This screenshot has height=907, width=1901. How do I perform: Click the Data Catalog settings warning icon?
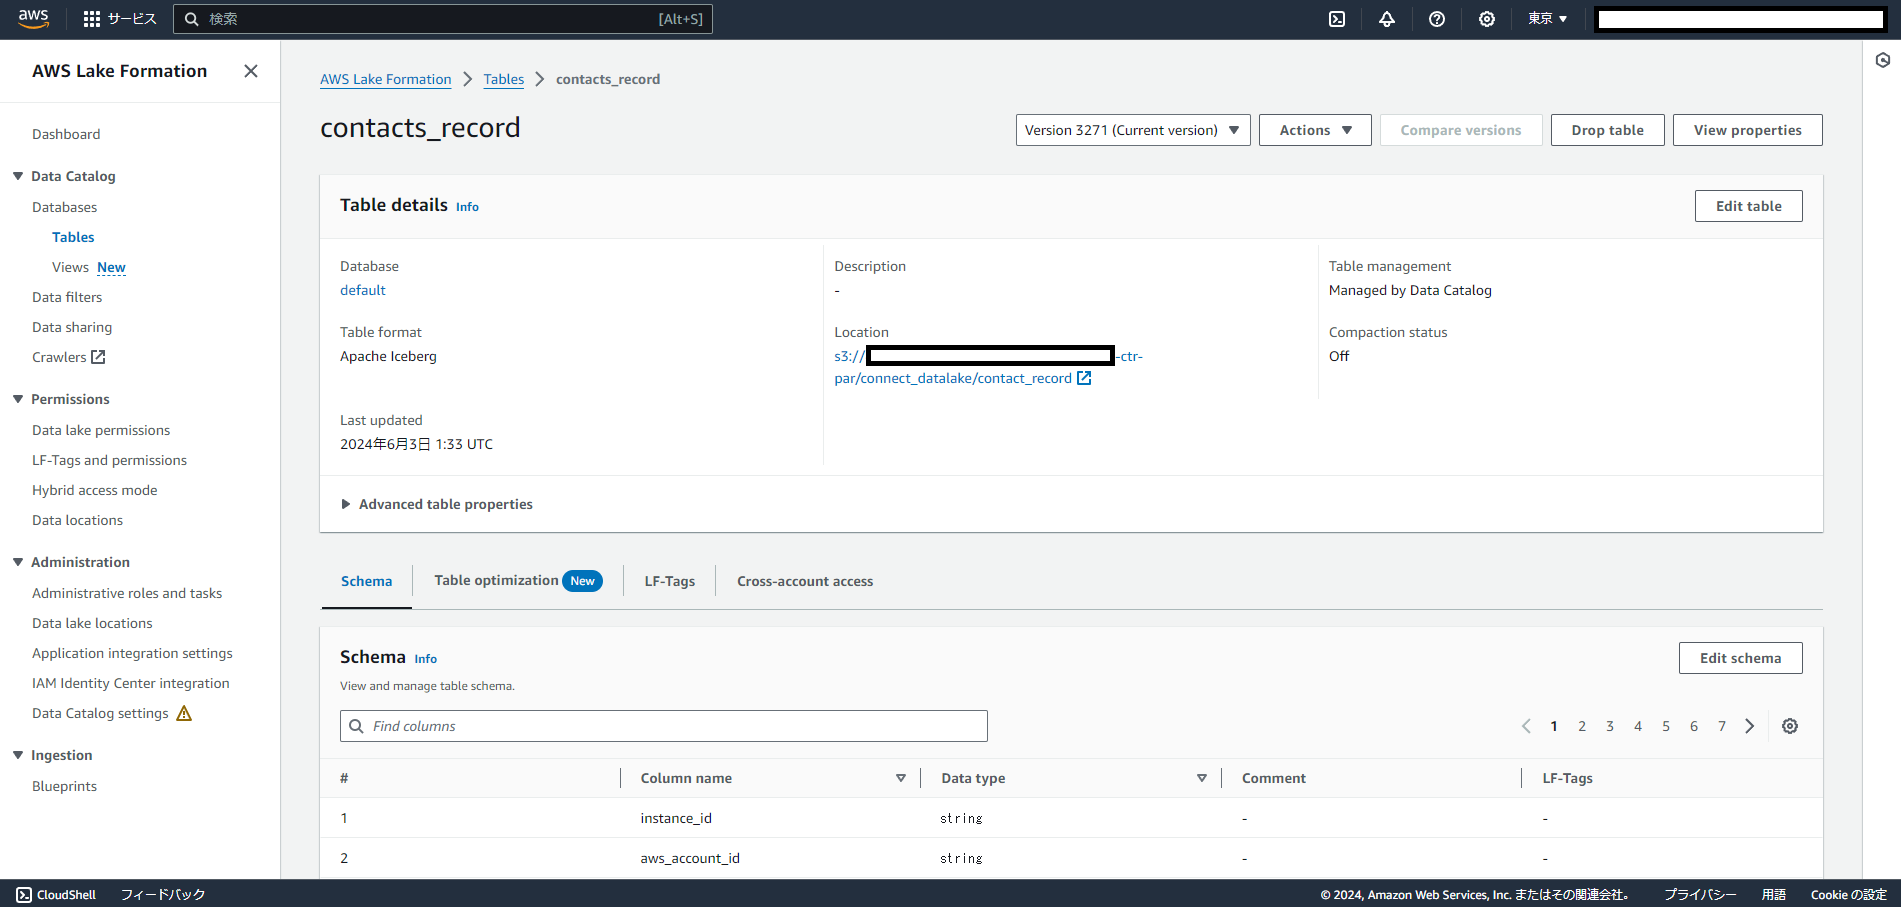click(x=184, y=713)
